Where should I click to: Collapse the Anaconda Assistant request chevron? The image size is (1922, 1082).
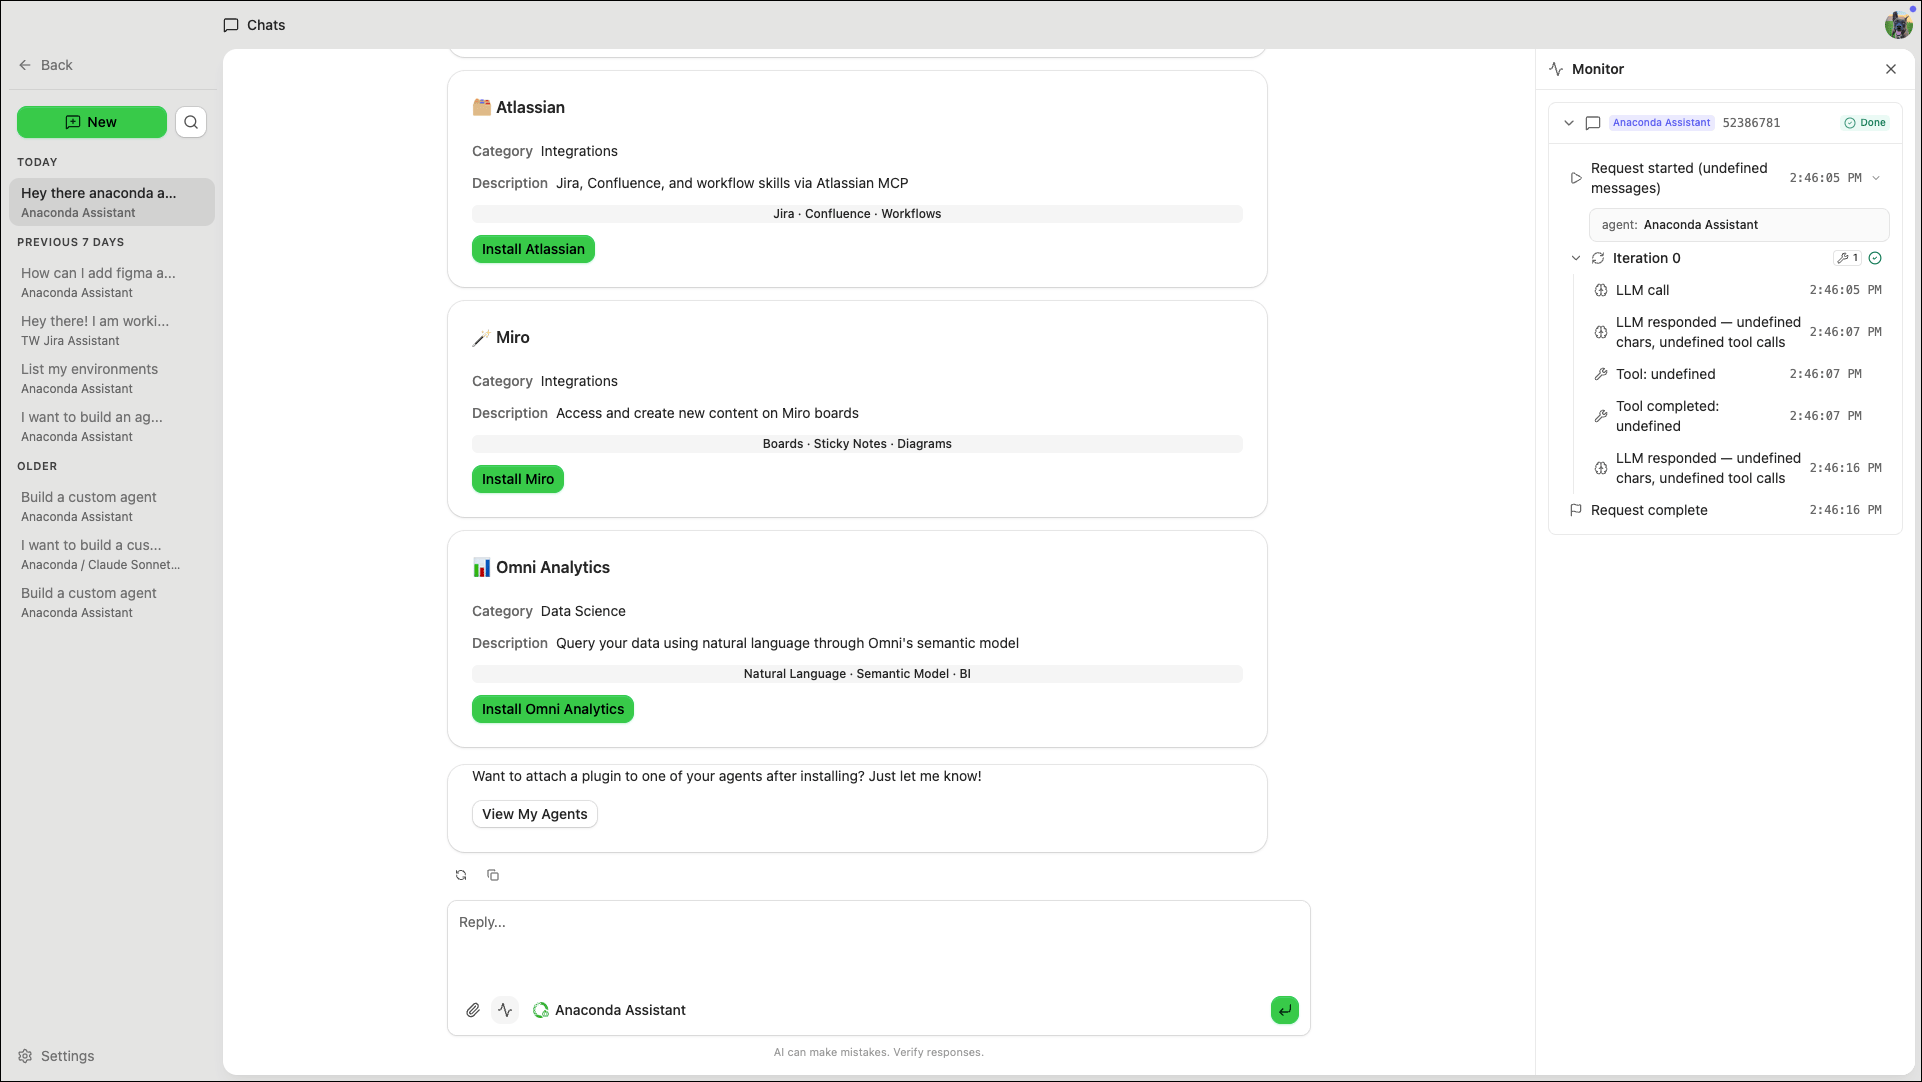[1569, 123]
